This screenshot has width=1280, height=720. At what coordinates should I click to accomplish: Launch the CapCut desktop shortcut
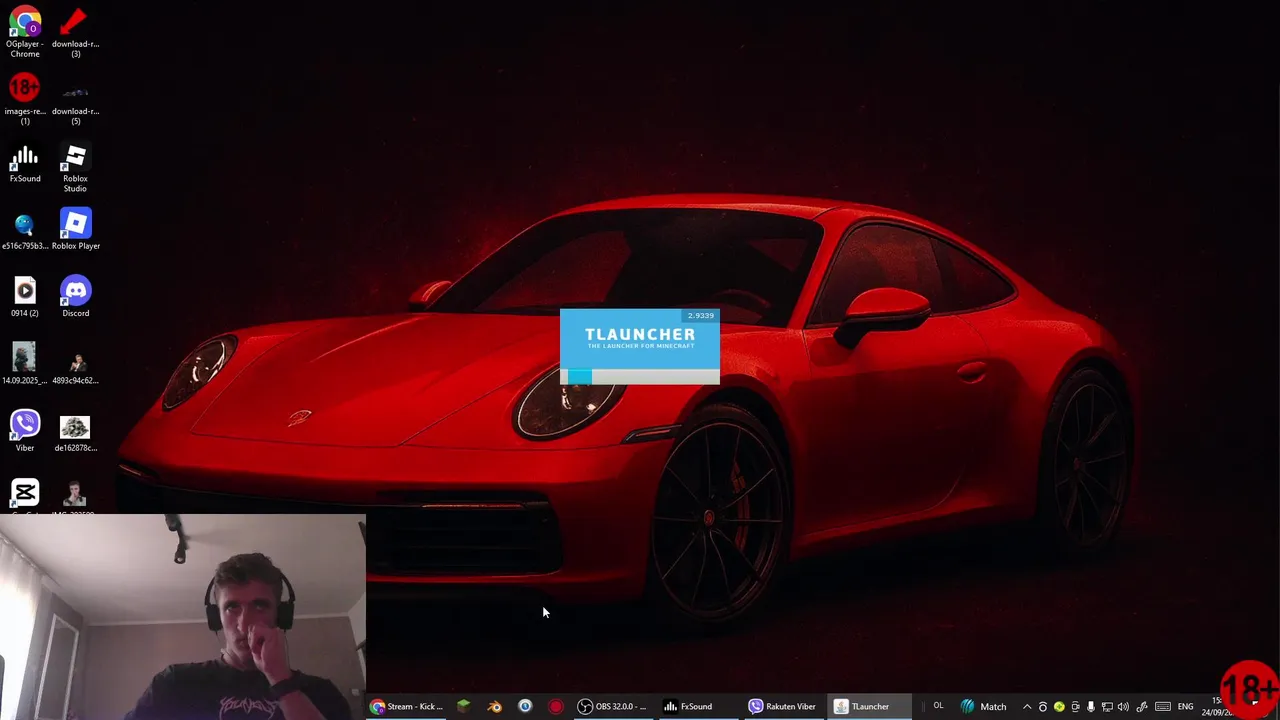(x=25, y=496)
